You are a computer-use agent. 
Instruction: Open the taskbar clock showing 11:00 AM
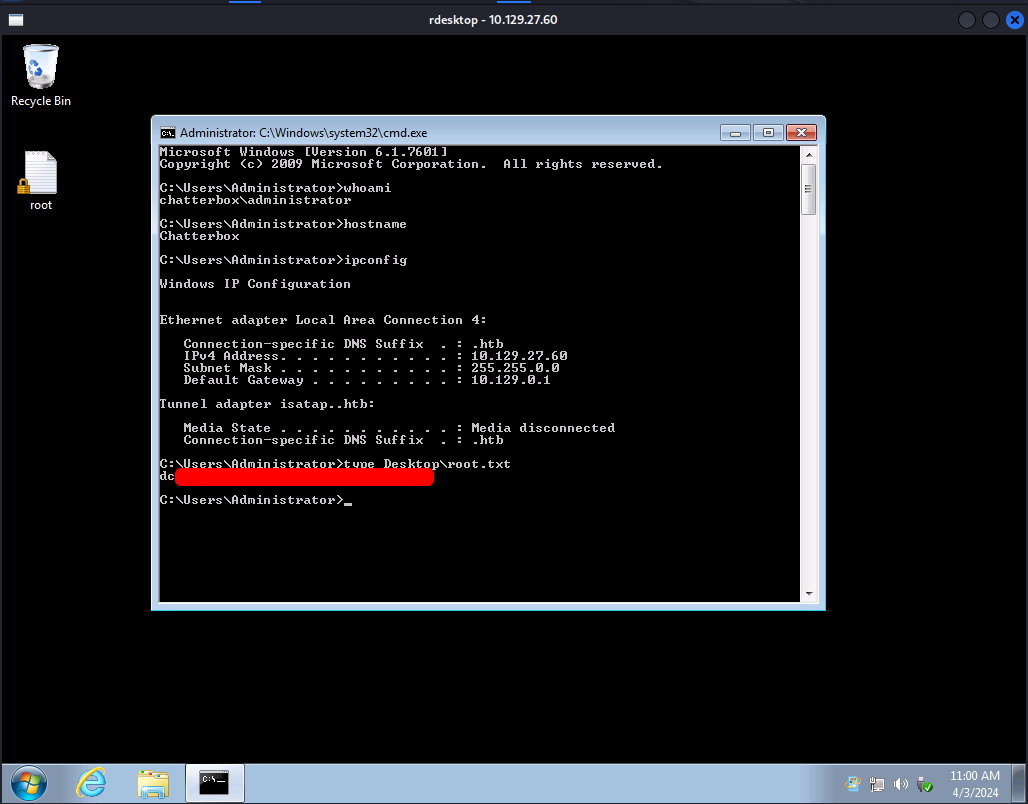tap(974, 783)
